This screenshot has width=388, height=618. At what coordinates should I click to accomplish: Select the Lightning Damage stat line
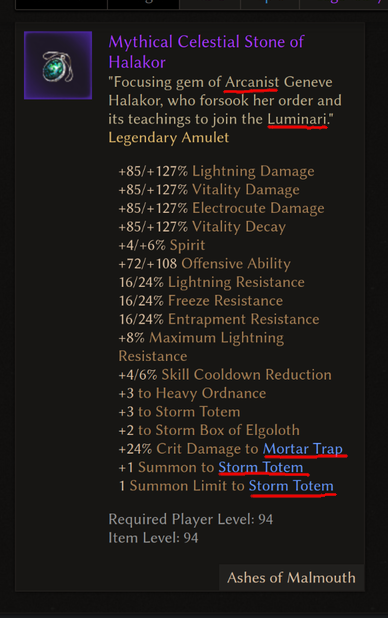coord(216,171)
